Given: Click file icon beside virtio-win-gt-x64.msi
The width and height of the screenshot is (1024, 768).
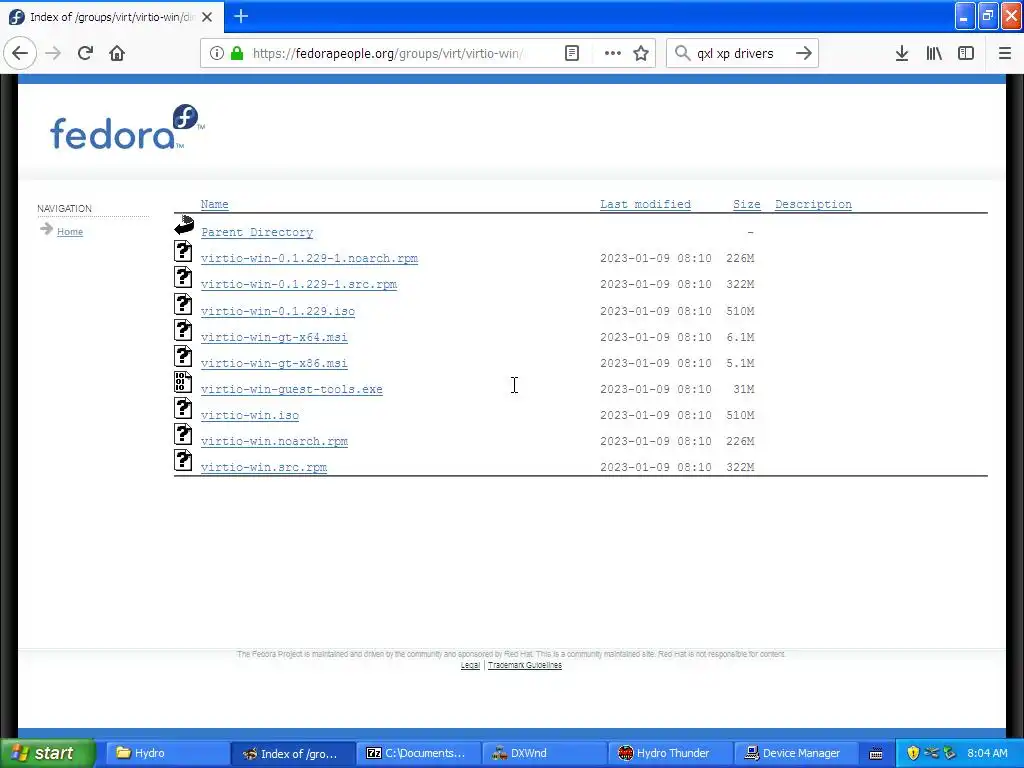Looking at the screenshot, I should pyautogui.click(x=183, y=330).
